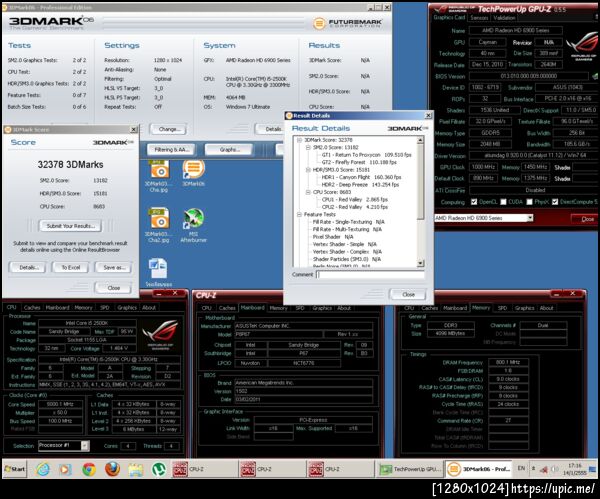The image size is (600, 499).
Task: Click the Change... button under Settings
Action: [x=169, y=129]
